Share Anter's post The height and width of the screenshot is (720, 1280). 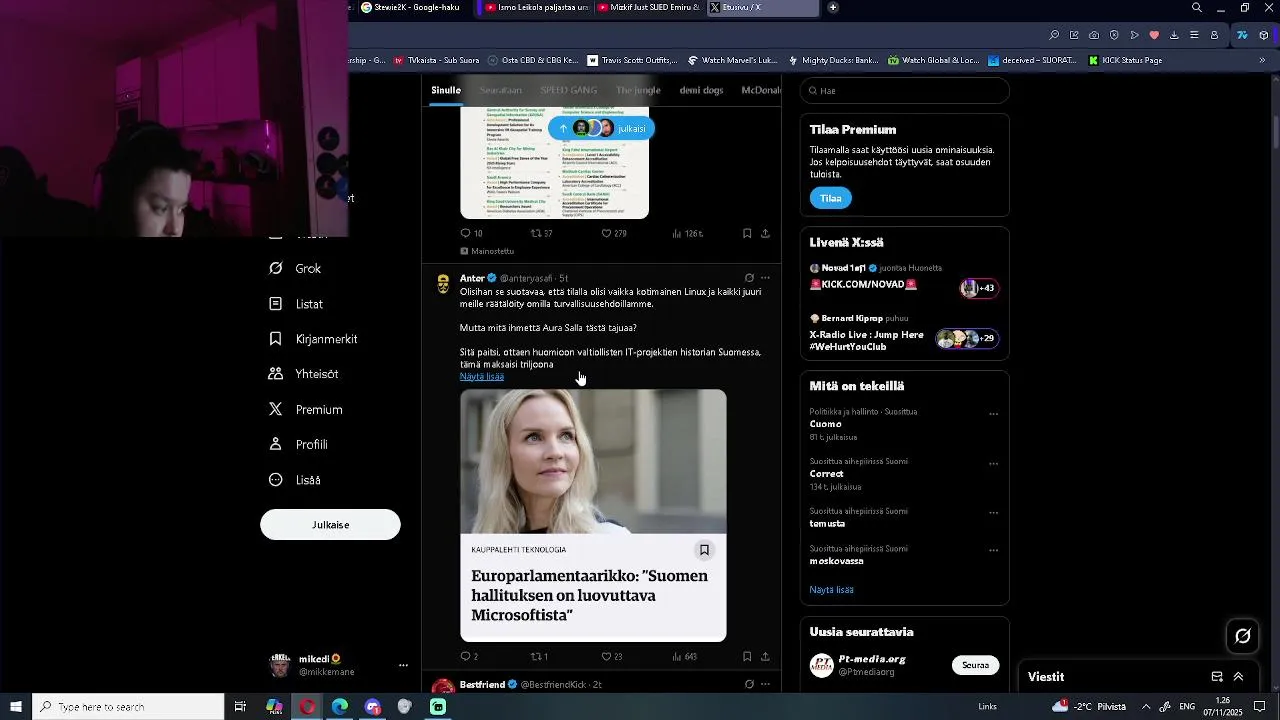tap(765, 657)
